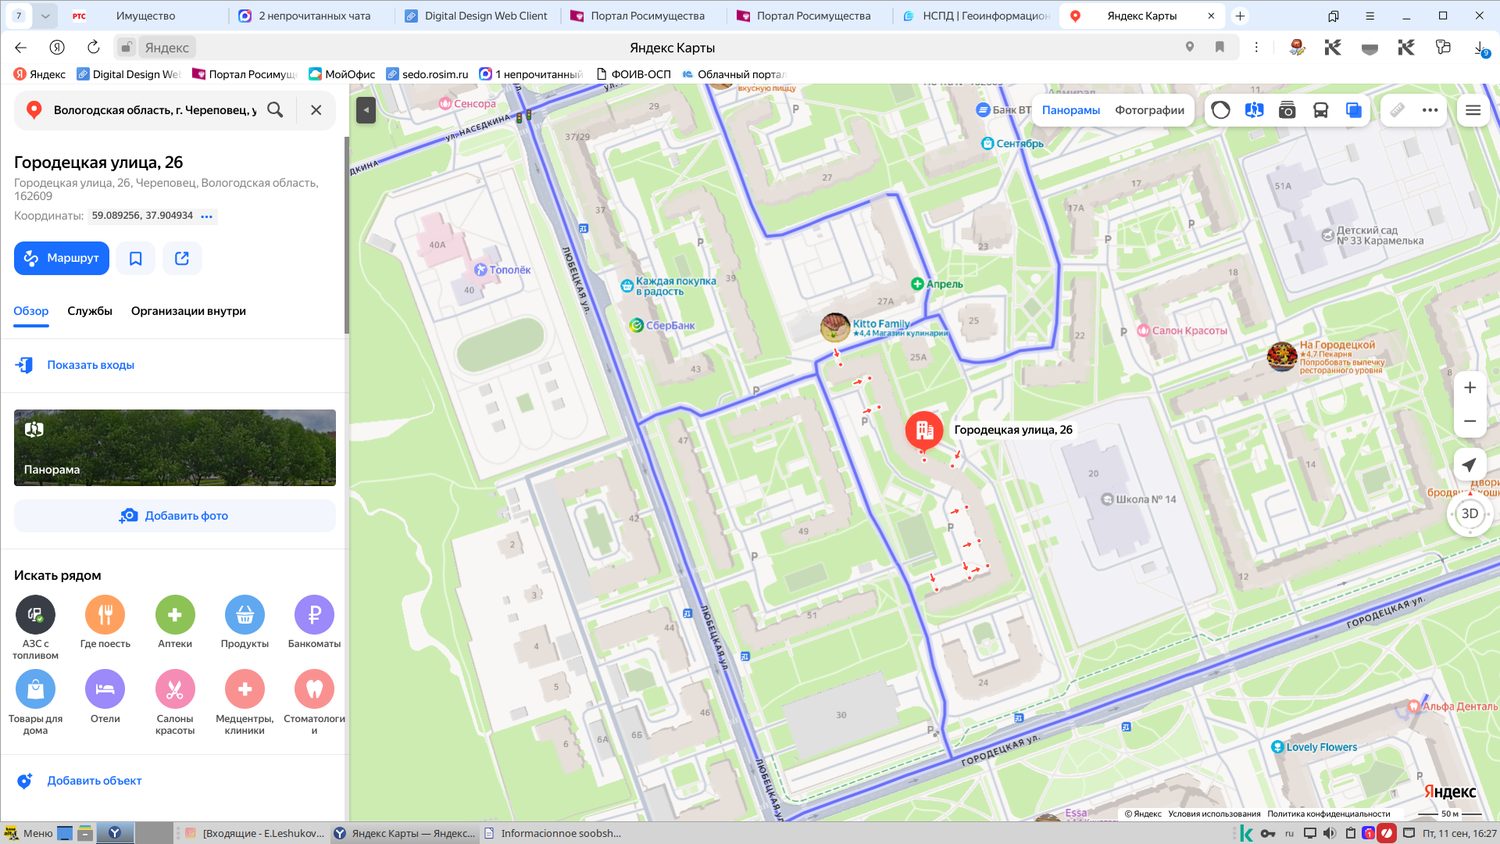
Task: Find nearby Отели
Action: [x=105, y=697]
